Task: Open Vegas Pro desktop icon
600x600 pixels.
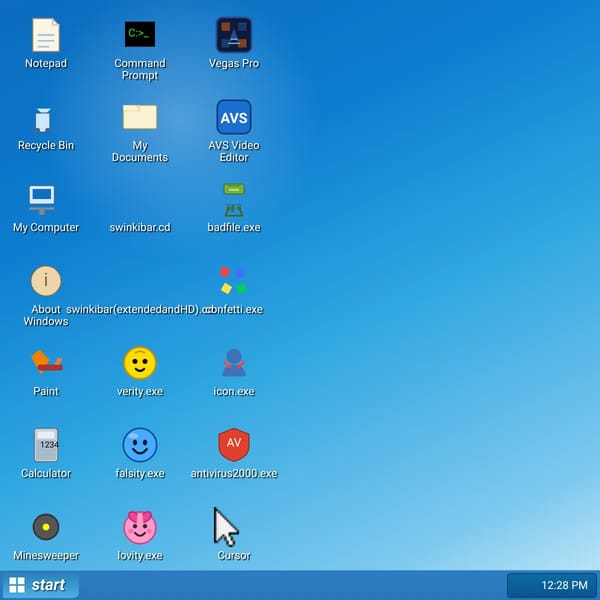Action: 234,35
